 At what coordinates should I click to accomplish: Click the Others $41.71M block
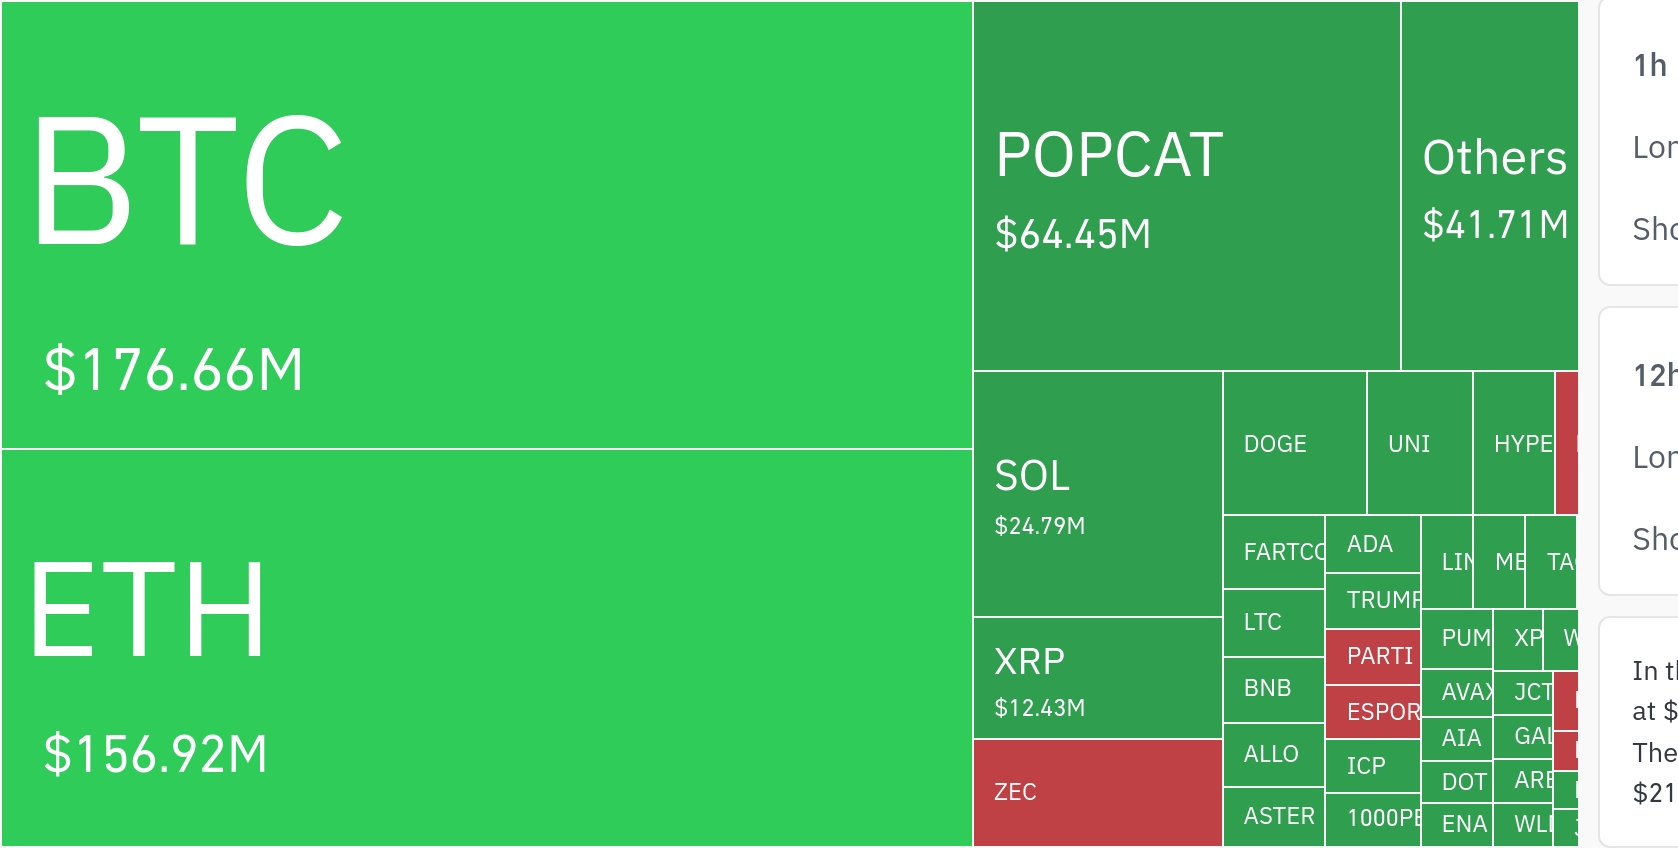[x=1489, y=186]
